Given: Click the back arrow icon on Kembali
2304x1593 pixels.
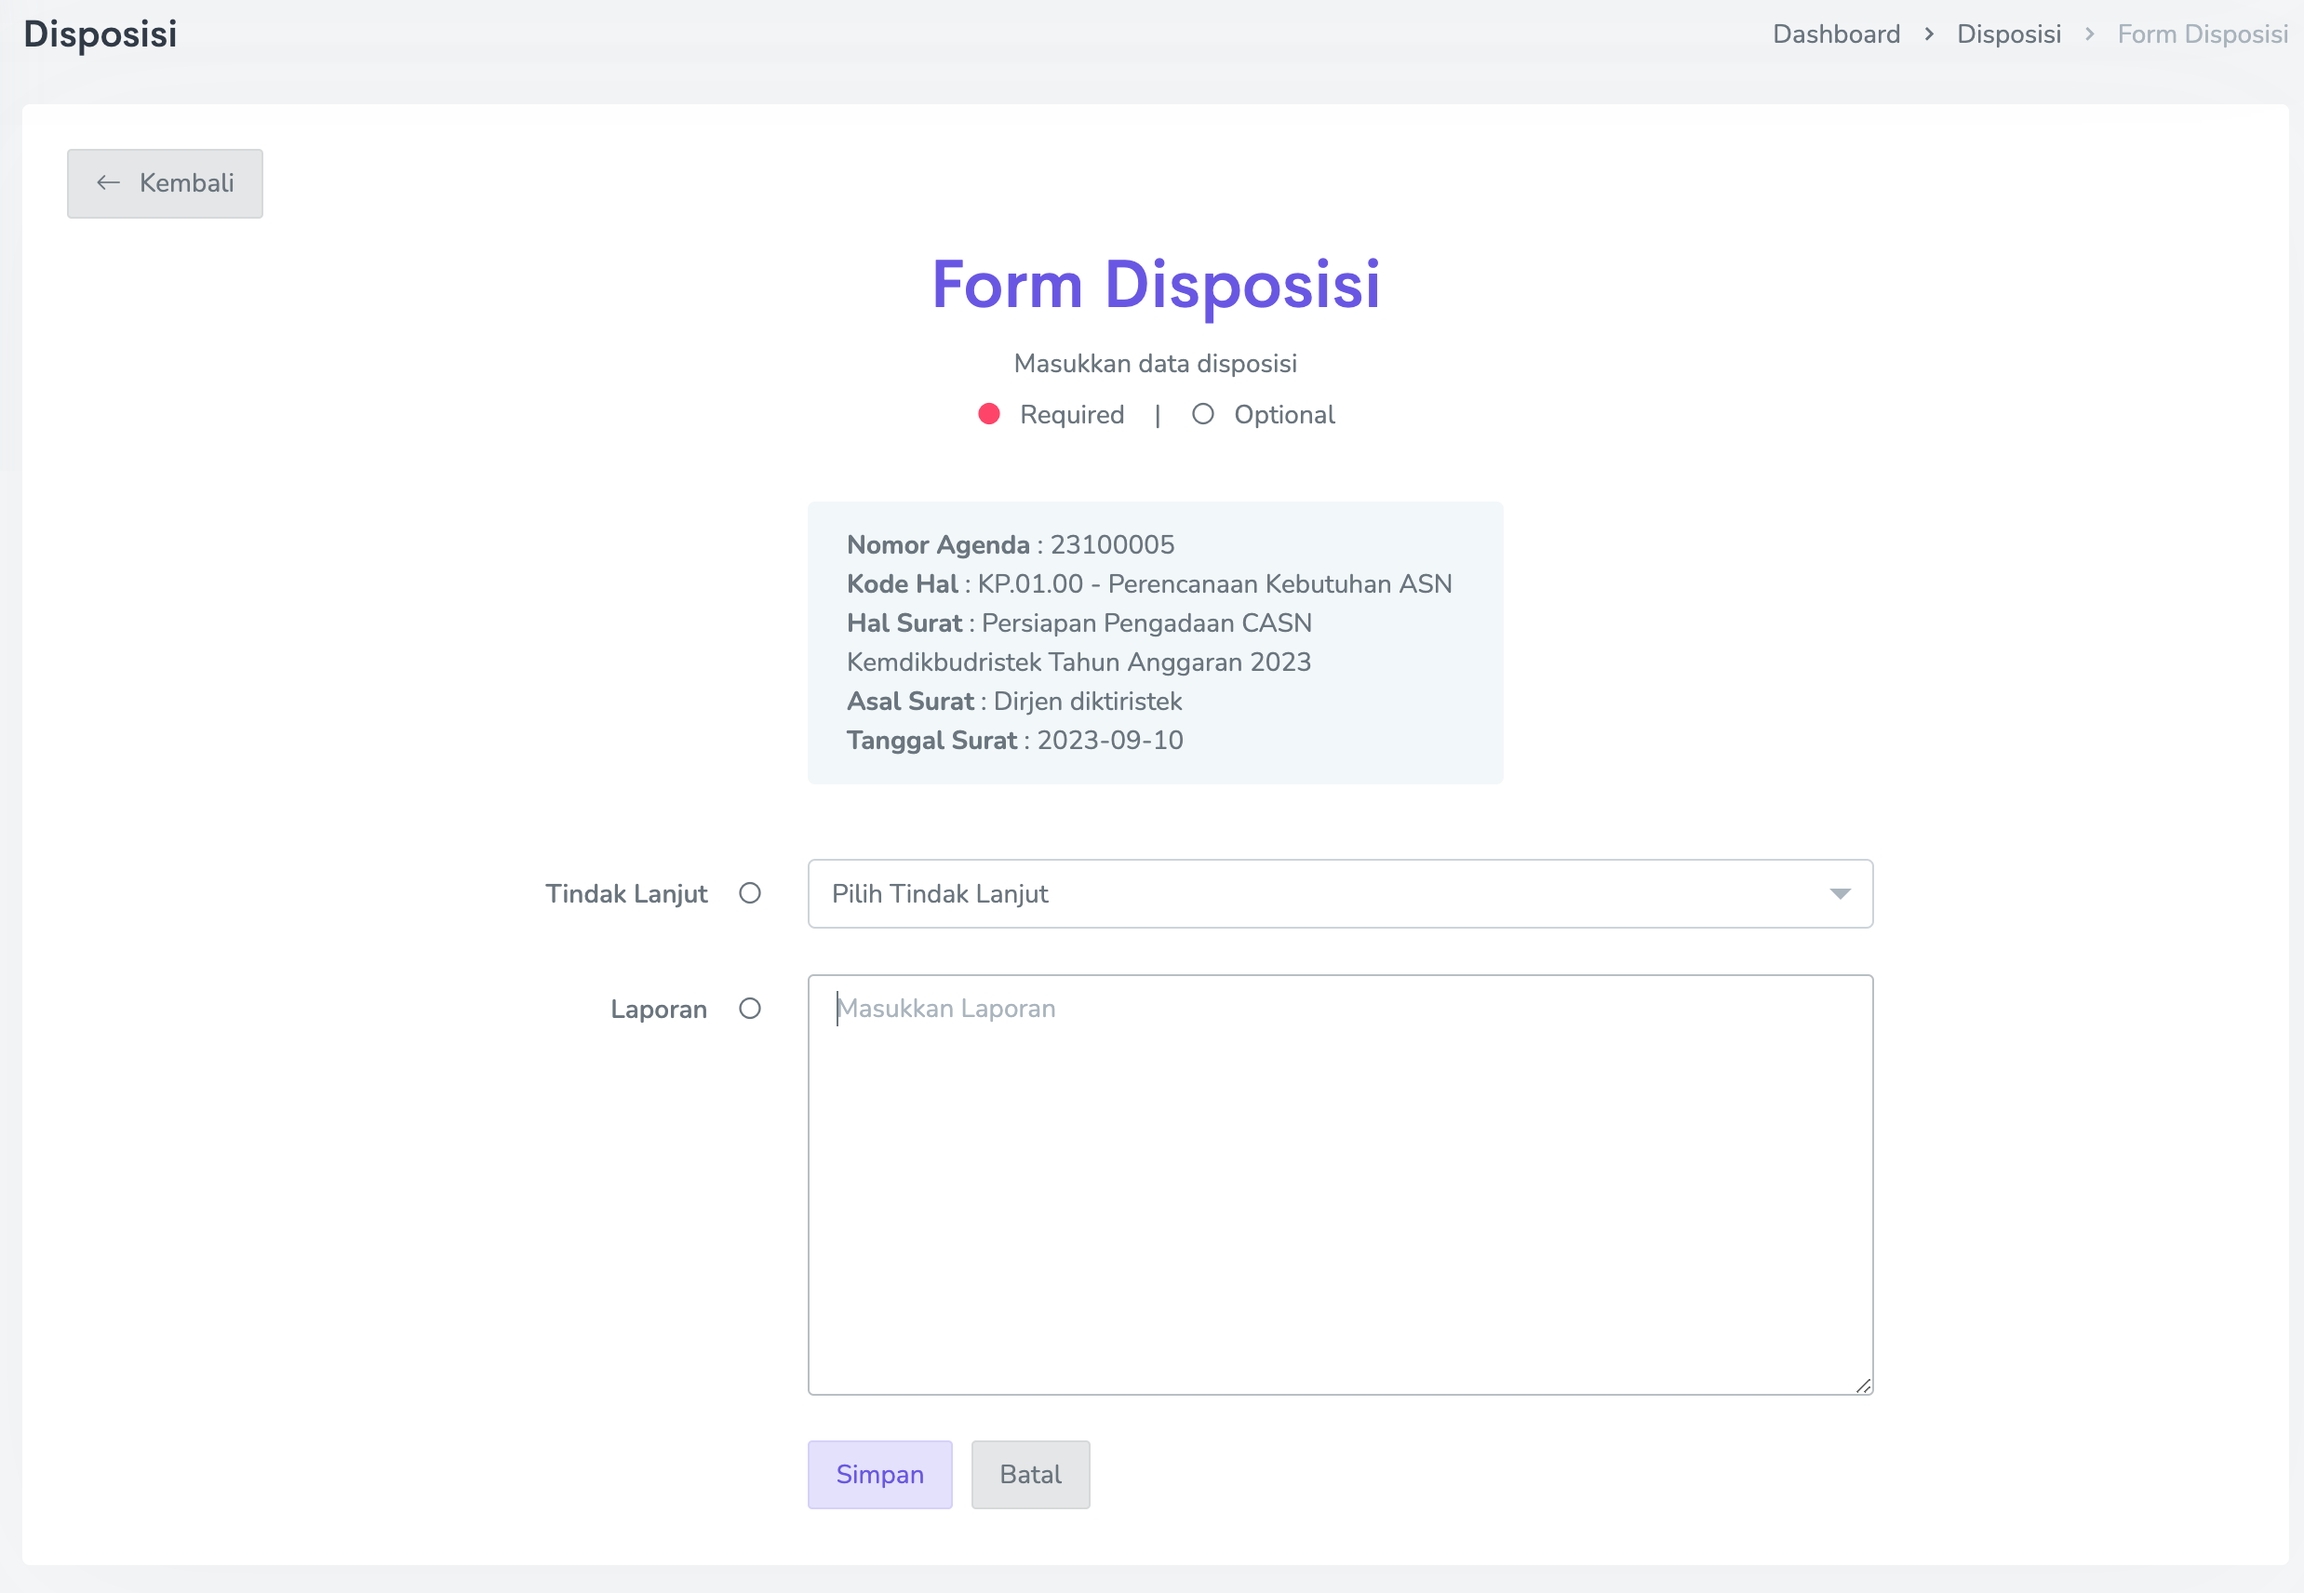Looking at the screenshot, I should 108,183.
